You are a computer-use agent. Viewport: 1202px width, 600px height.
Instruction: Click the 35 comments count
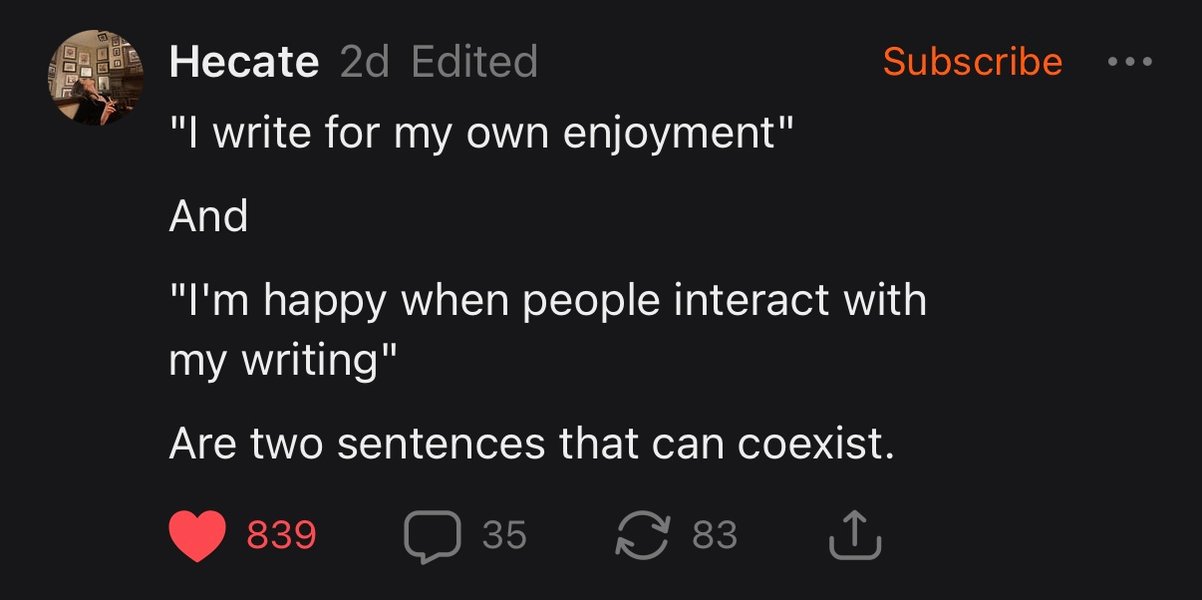[x=504, y=536]
